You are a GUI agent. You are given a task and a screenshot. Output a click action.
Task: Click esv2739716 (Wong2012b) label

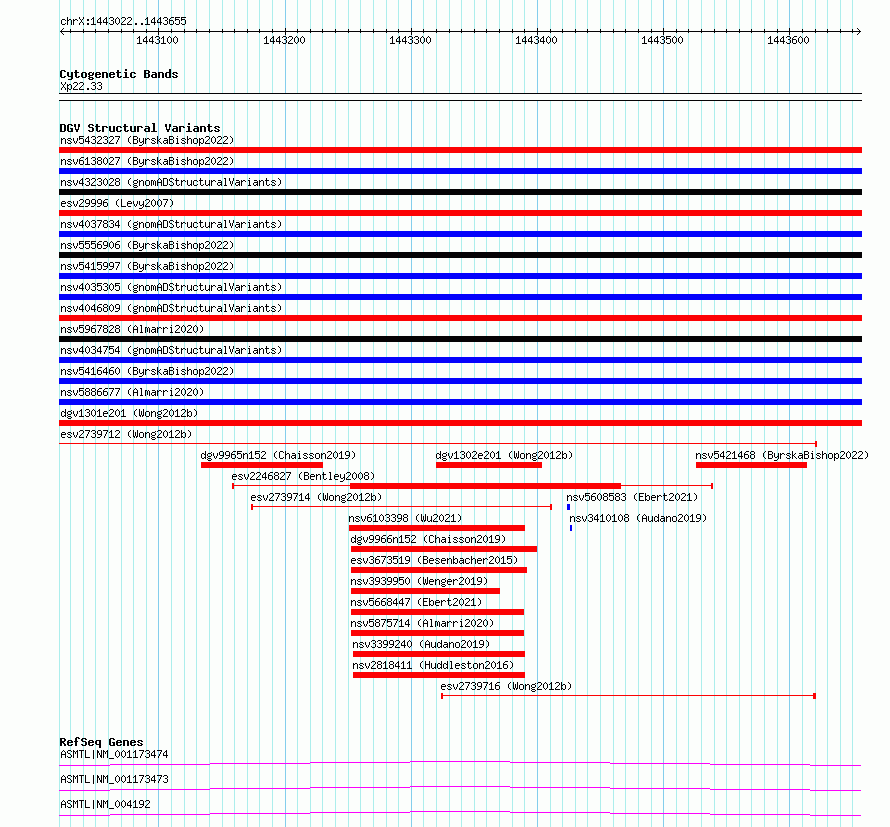coord(506,686)
